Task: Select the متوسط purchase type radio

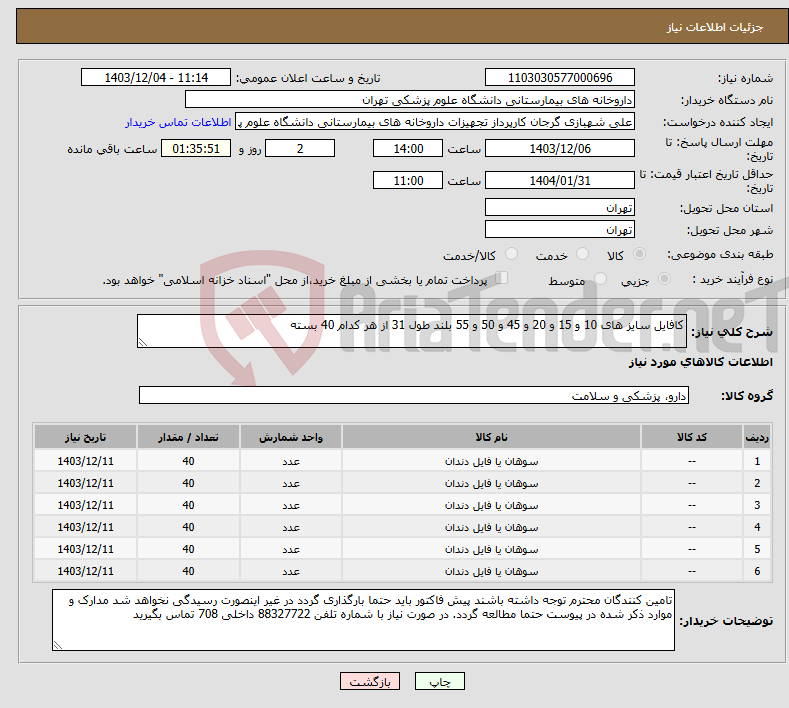Action: click(600, 279)
